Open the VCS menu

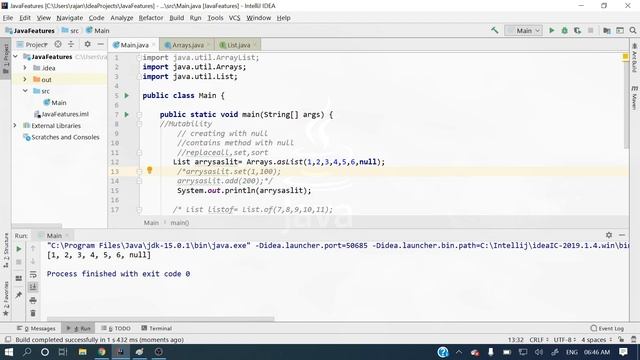[x=234, y=18]
